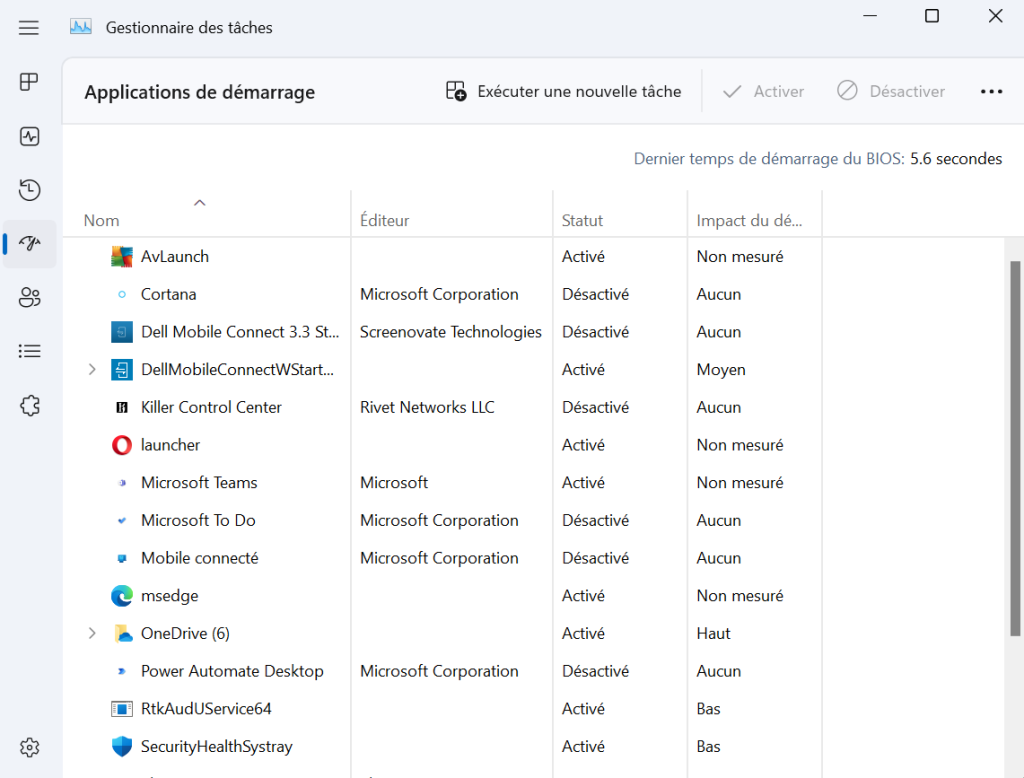Click the Moyen impact cell

click(x=721, y=370)
